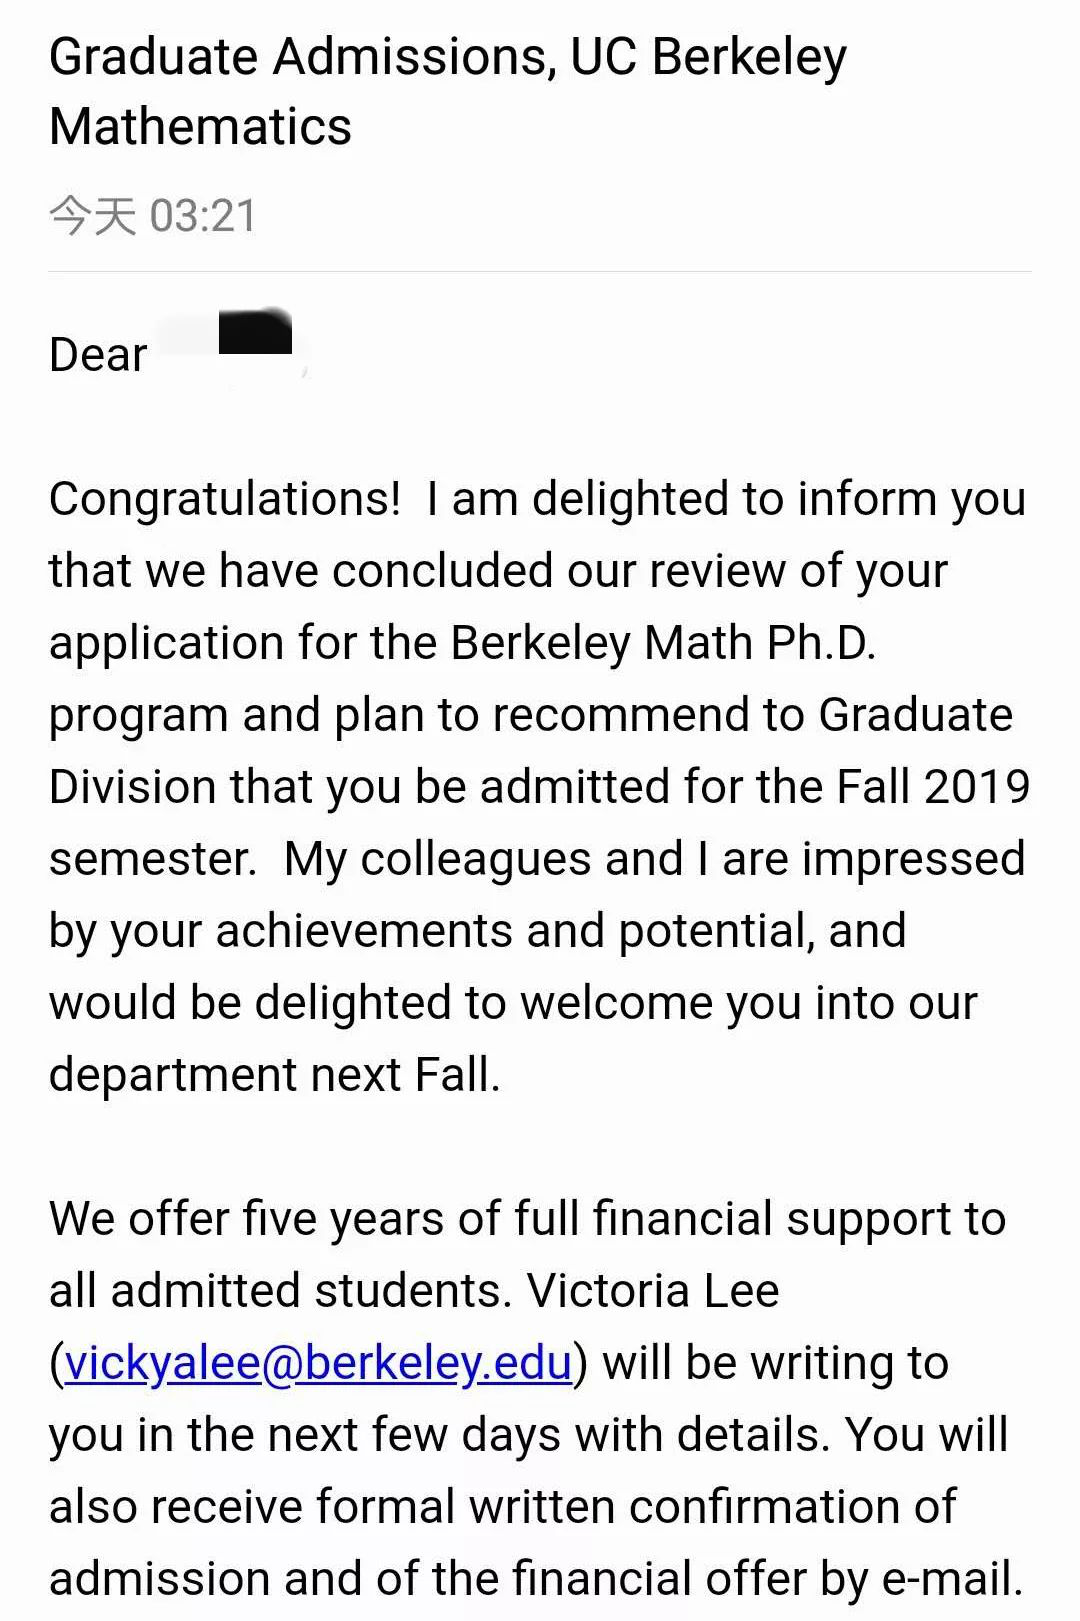Tap the phrase Berkeley Math Ph.D.
The height and width of the screenshot is (1621, 1080).
coord(663,643)
